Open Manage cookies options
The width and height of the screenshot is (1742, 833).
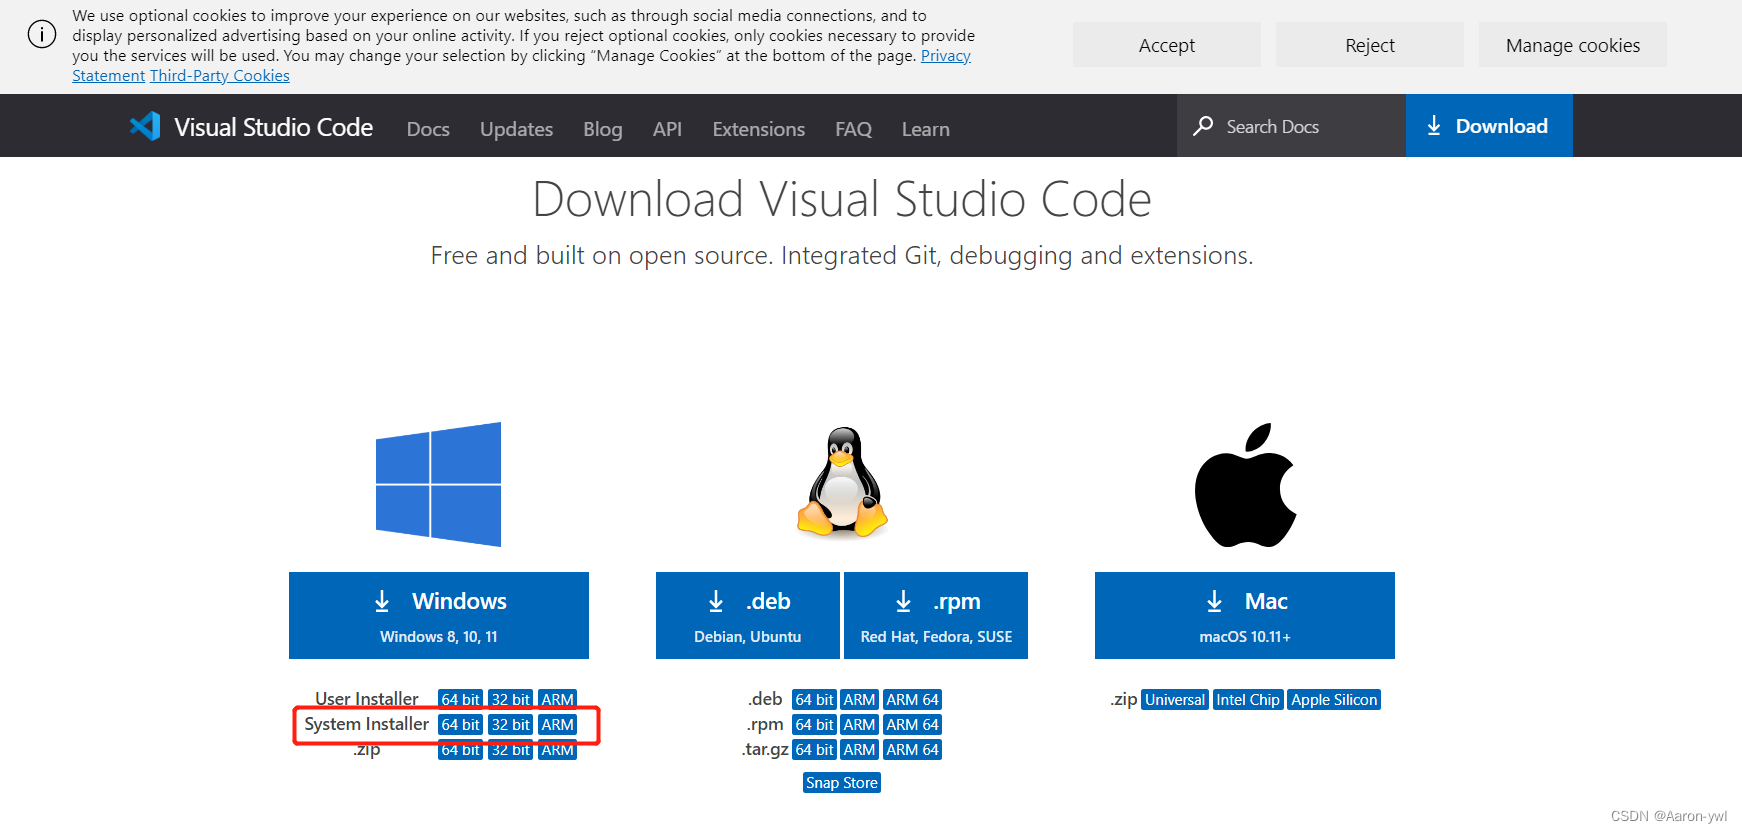click(1573, 45)
